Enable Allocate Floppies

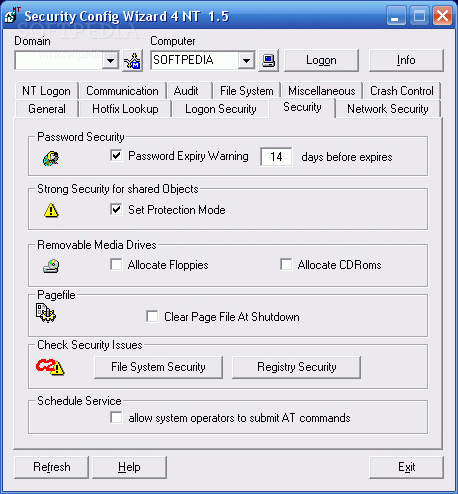(116, 265)
